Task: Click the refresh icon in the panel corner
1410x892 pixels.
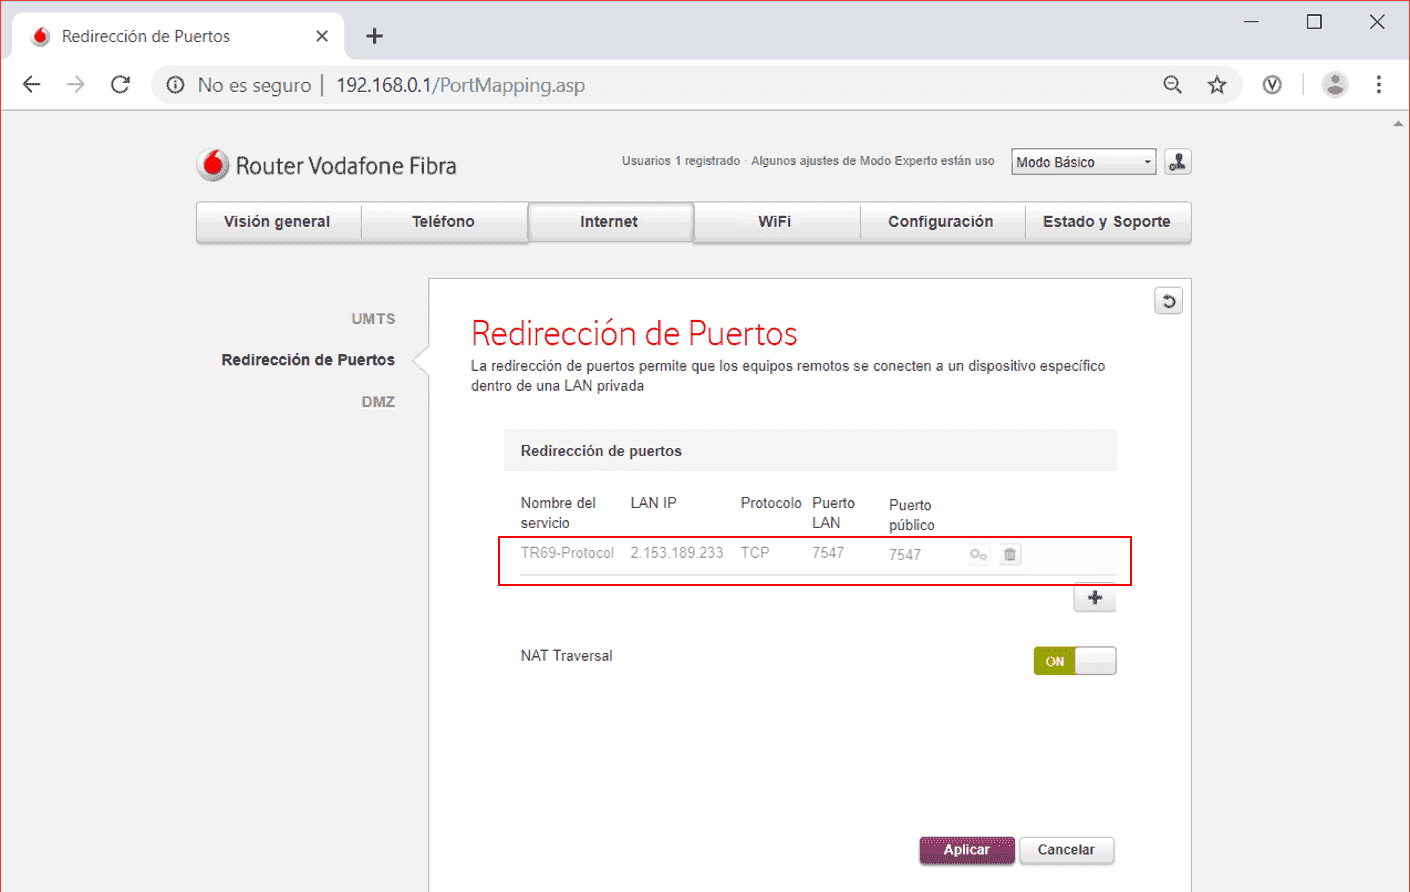Action: (1168, 301)
